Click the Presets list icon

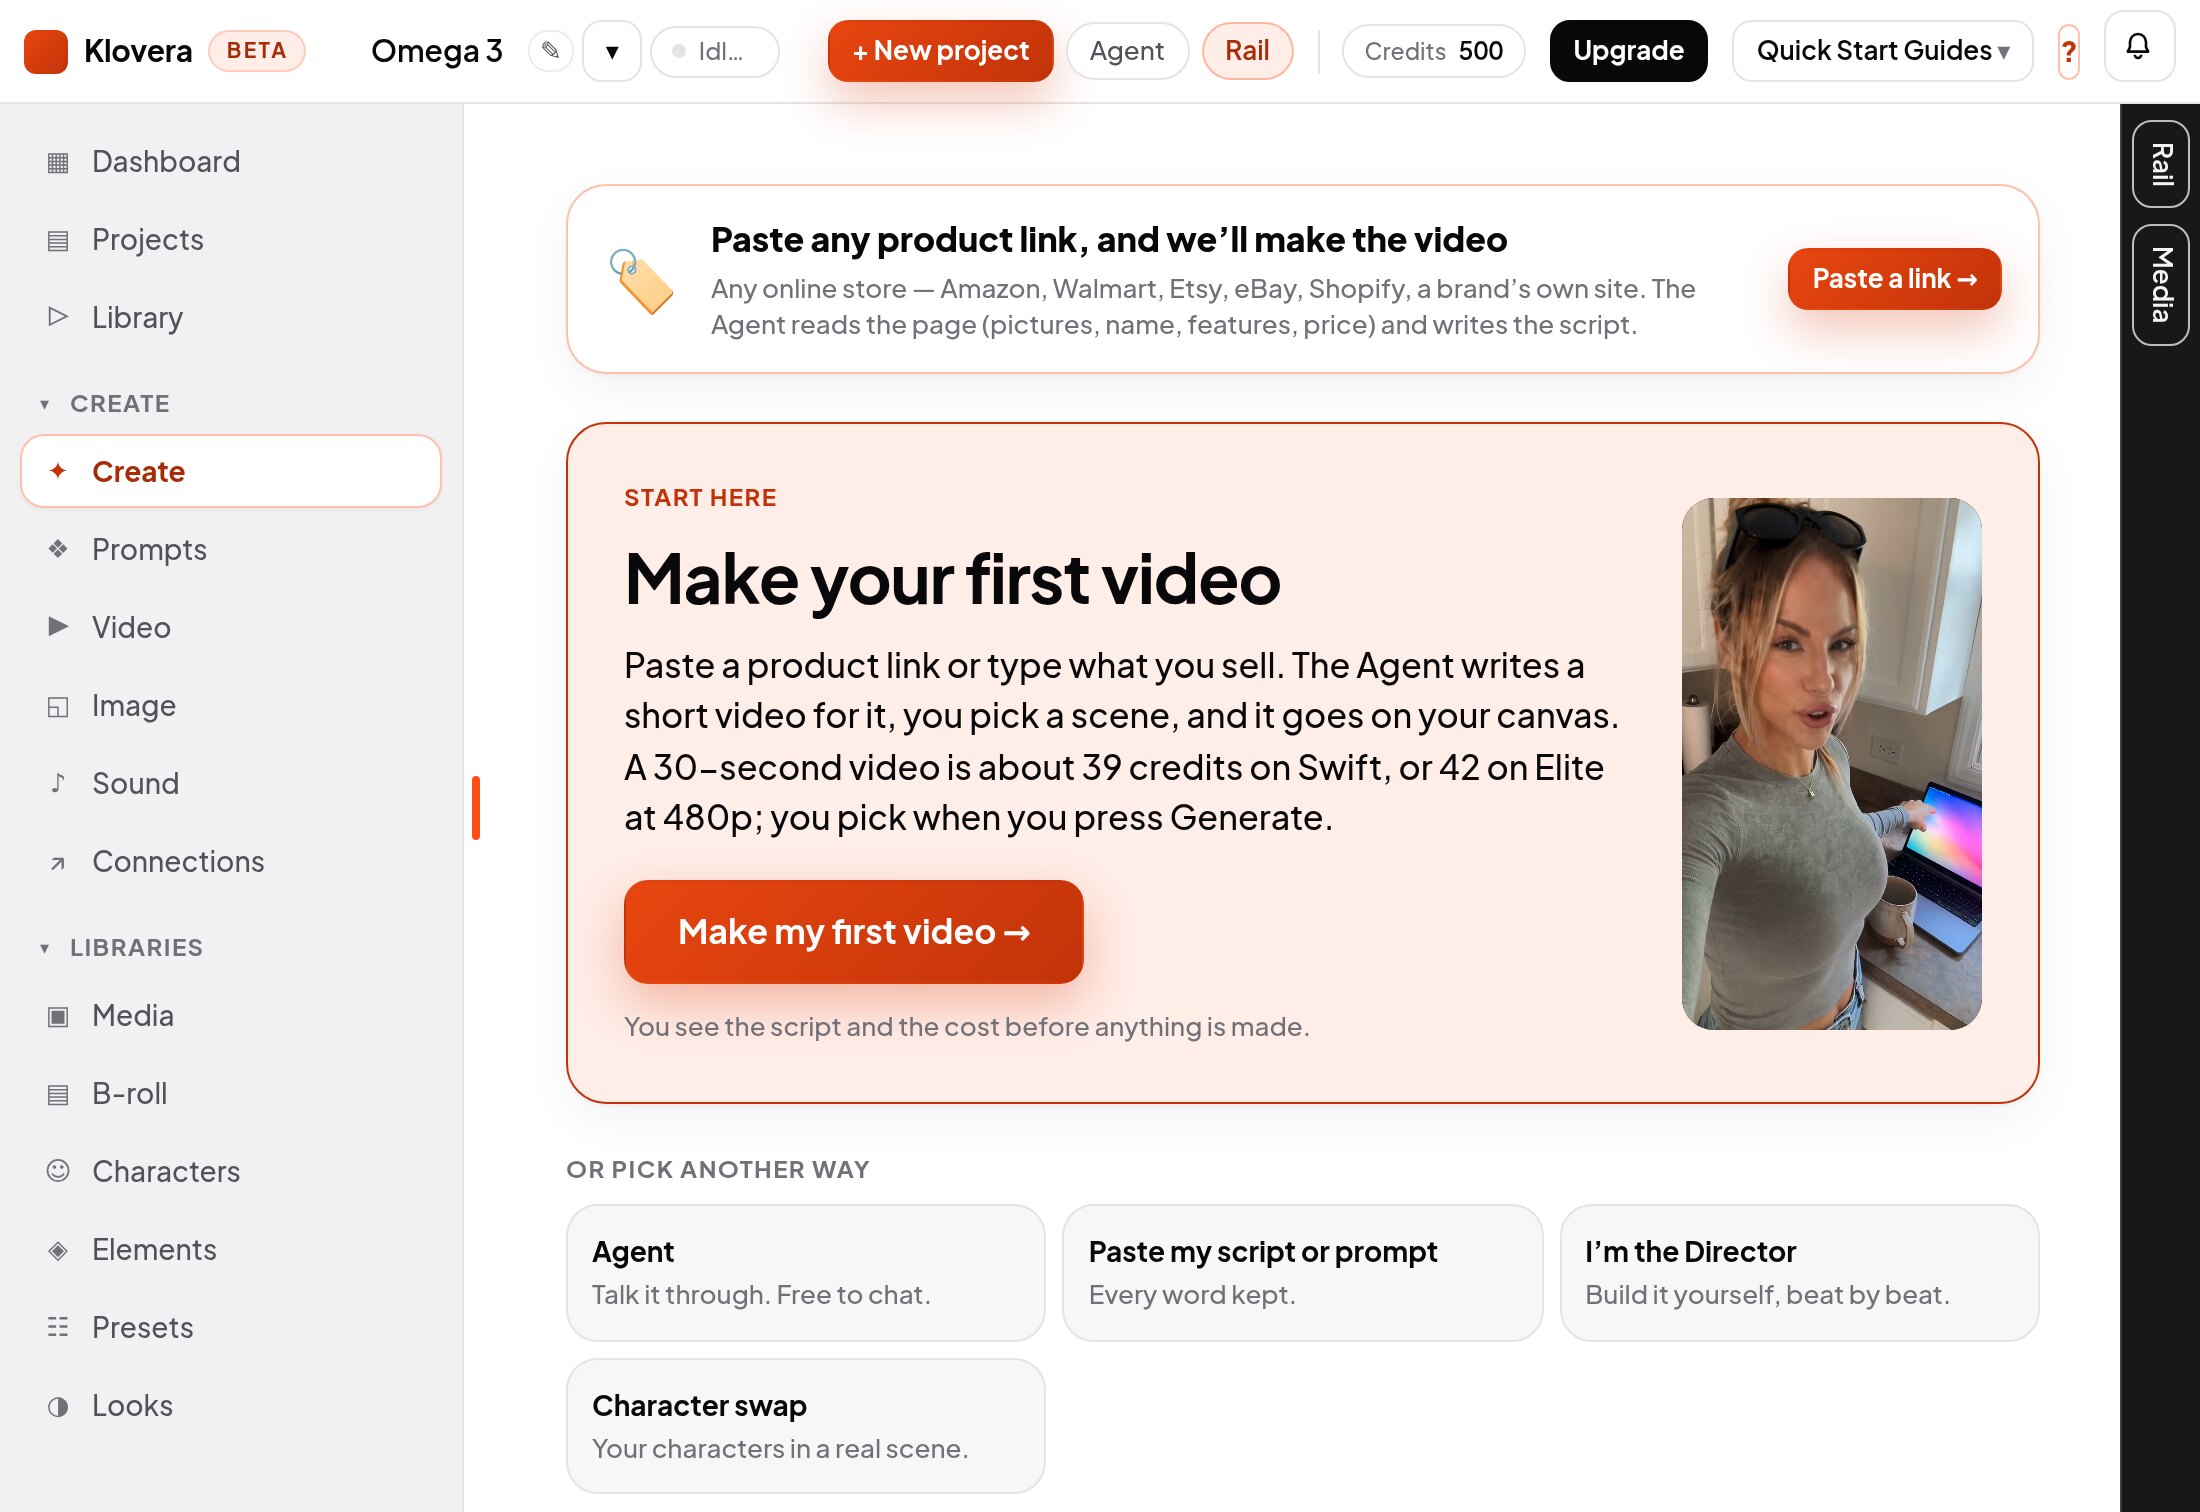pos(58,1327)
